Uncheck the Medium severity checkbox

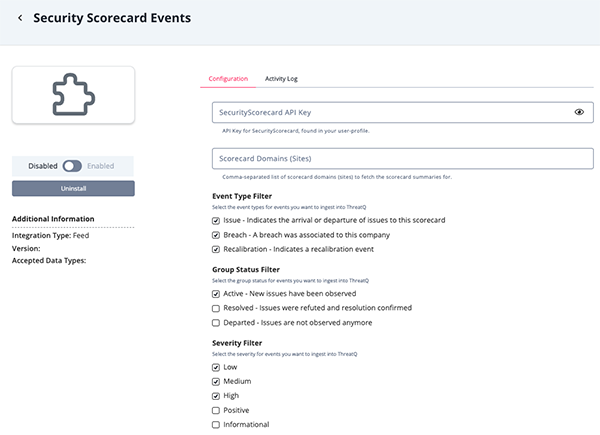[216, 381]
